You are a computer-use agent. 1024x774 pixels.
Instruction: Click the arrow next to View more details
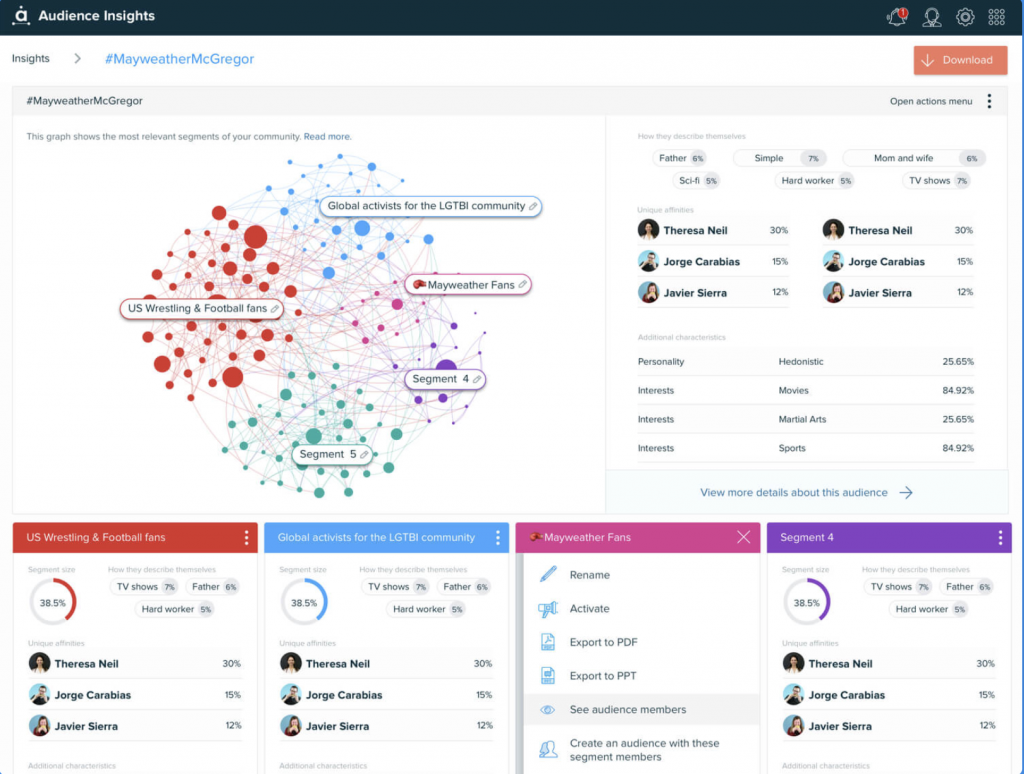click(906, 492)
